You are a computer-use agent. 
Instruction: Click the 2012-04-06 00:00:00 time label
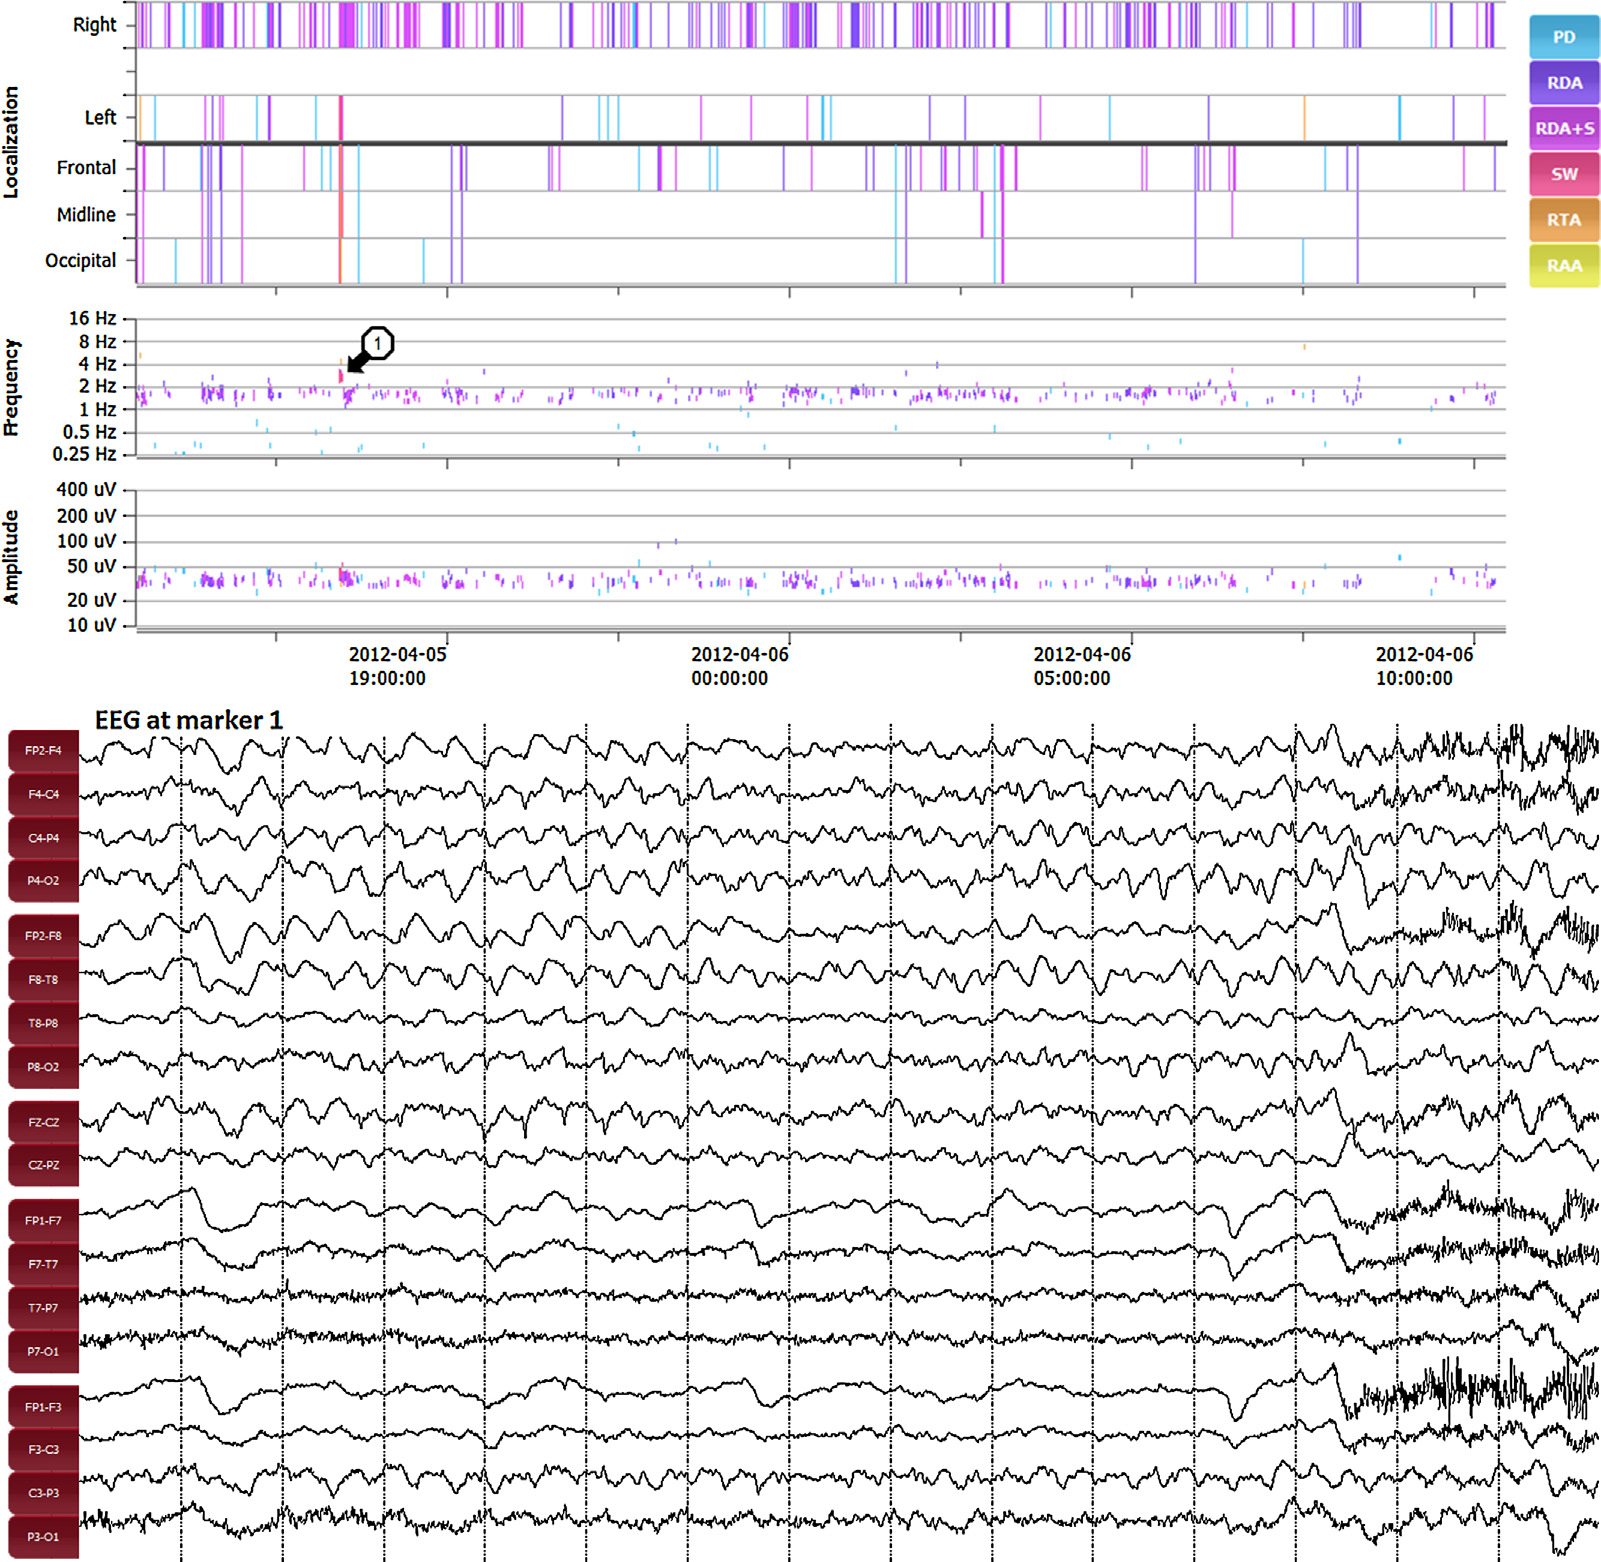[739, 666]
